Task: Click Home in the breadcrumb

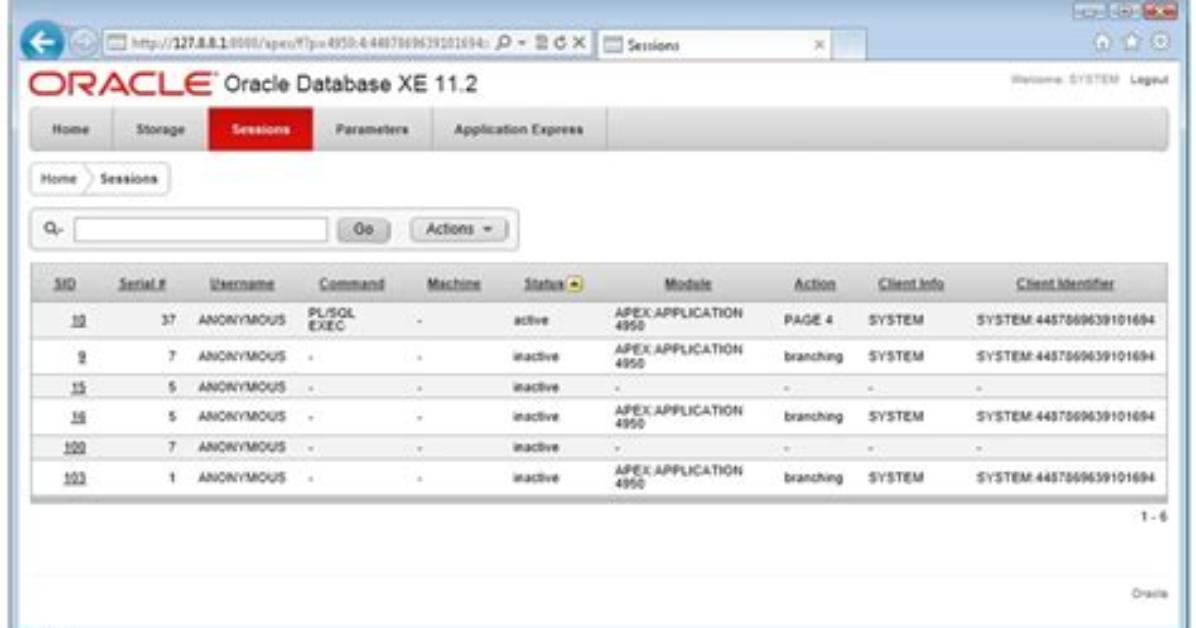Action: tap(59, 179)
